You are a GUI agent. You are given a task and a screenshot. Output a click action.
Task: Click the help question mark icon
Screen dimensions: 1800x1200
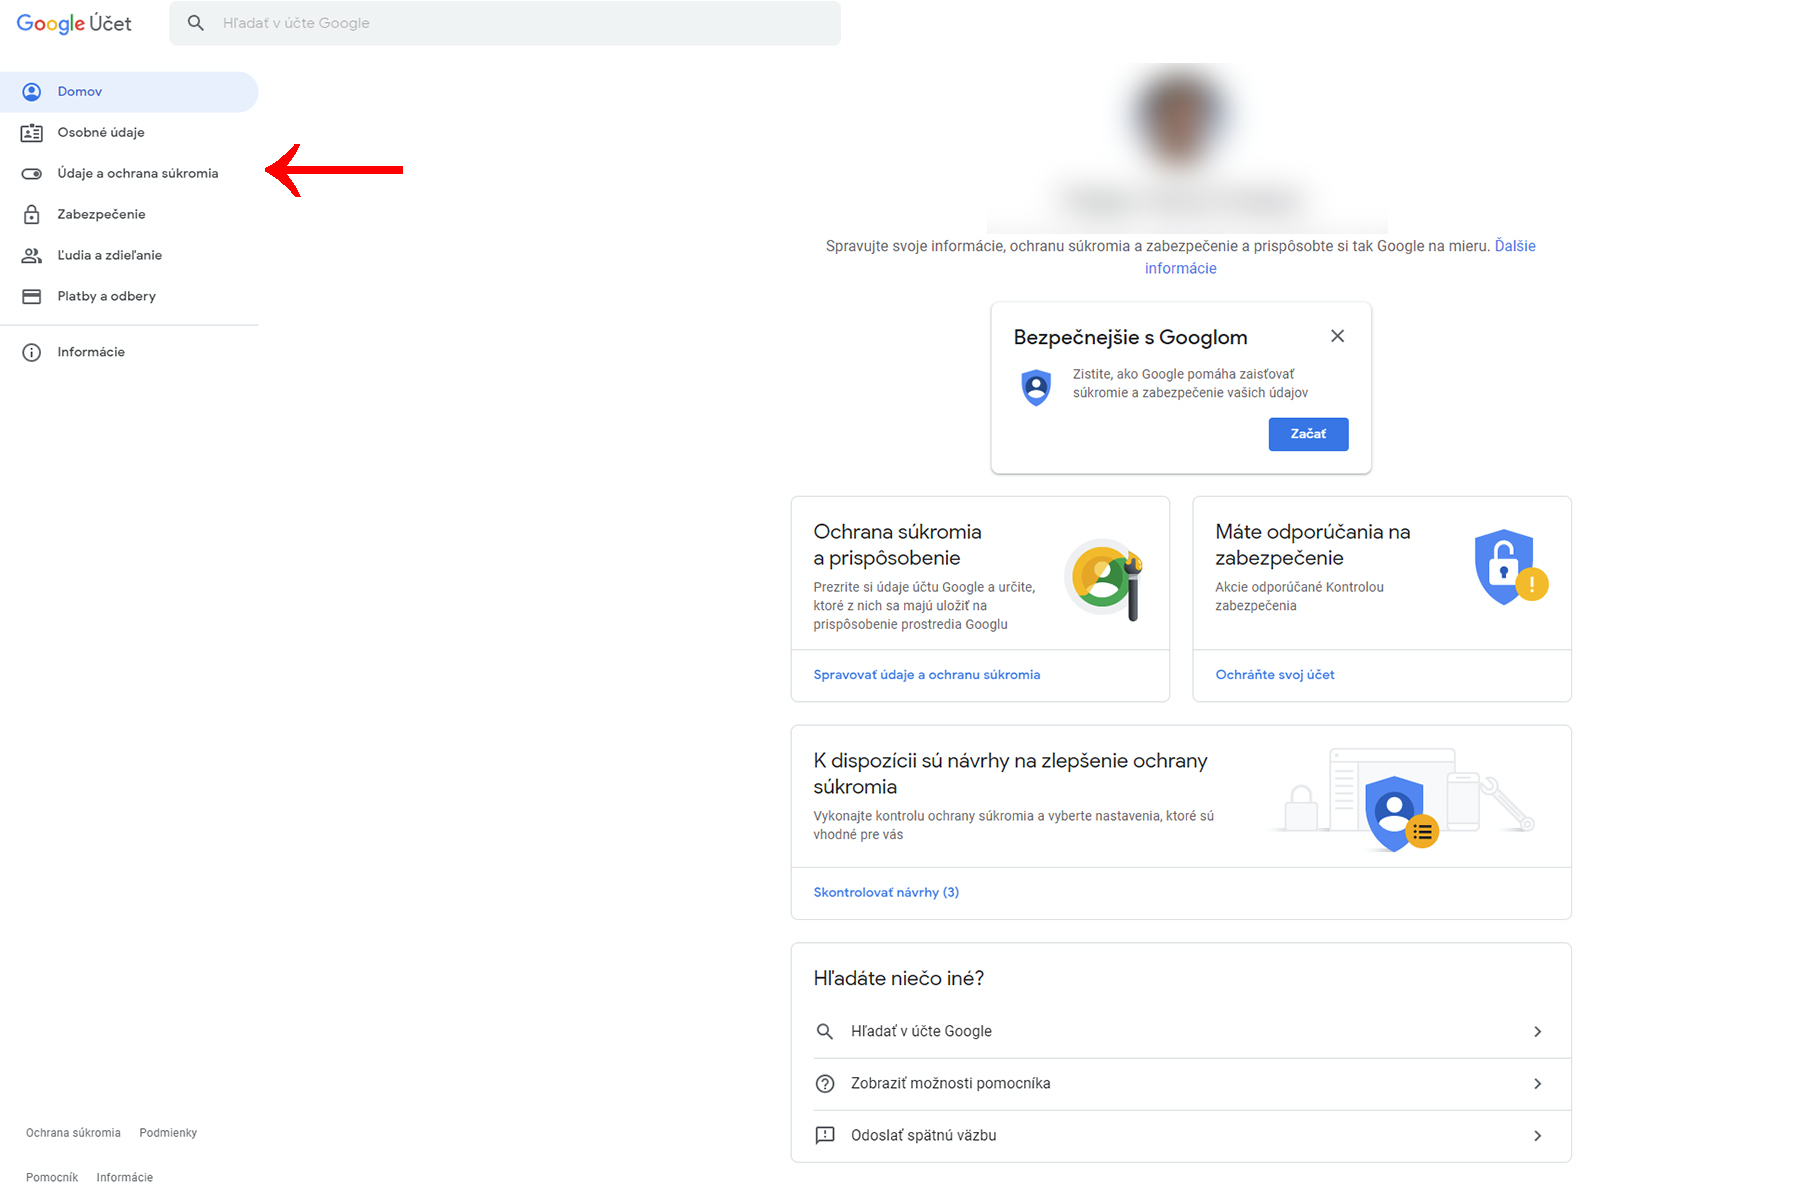[825, 1084]
